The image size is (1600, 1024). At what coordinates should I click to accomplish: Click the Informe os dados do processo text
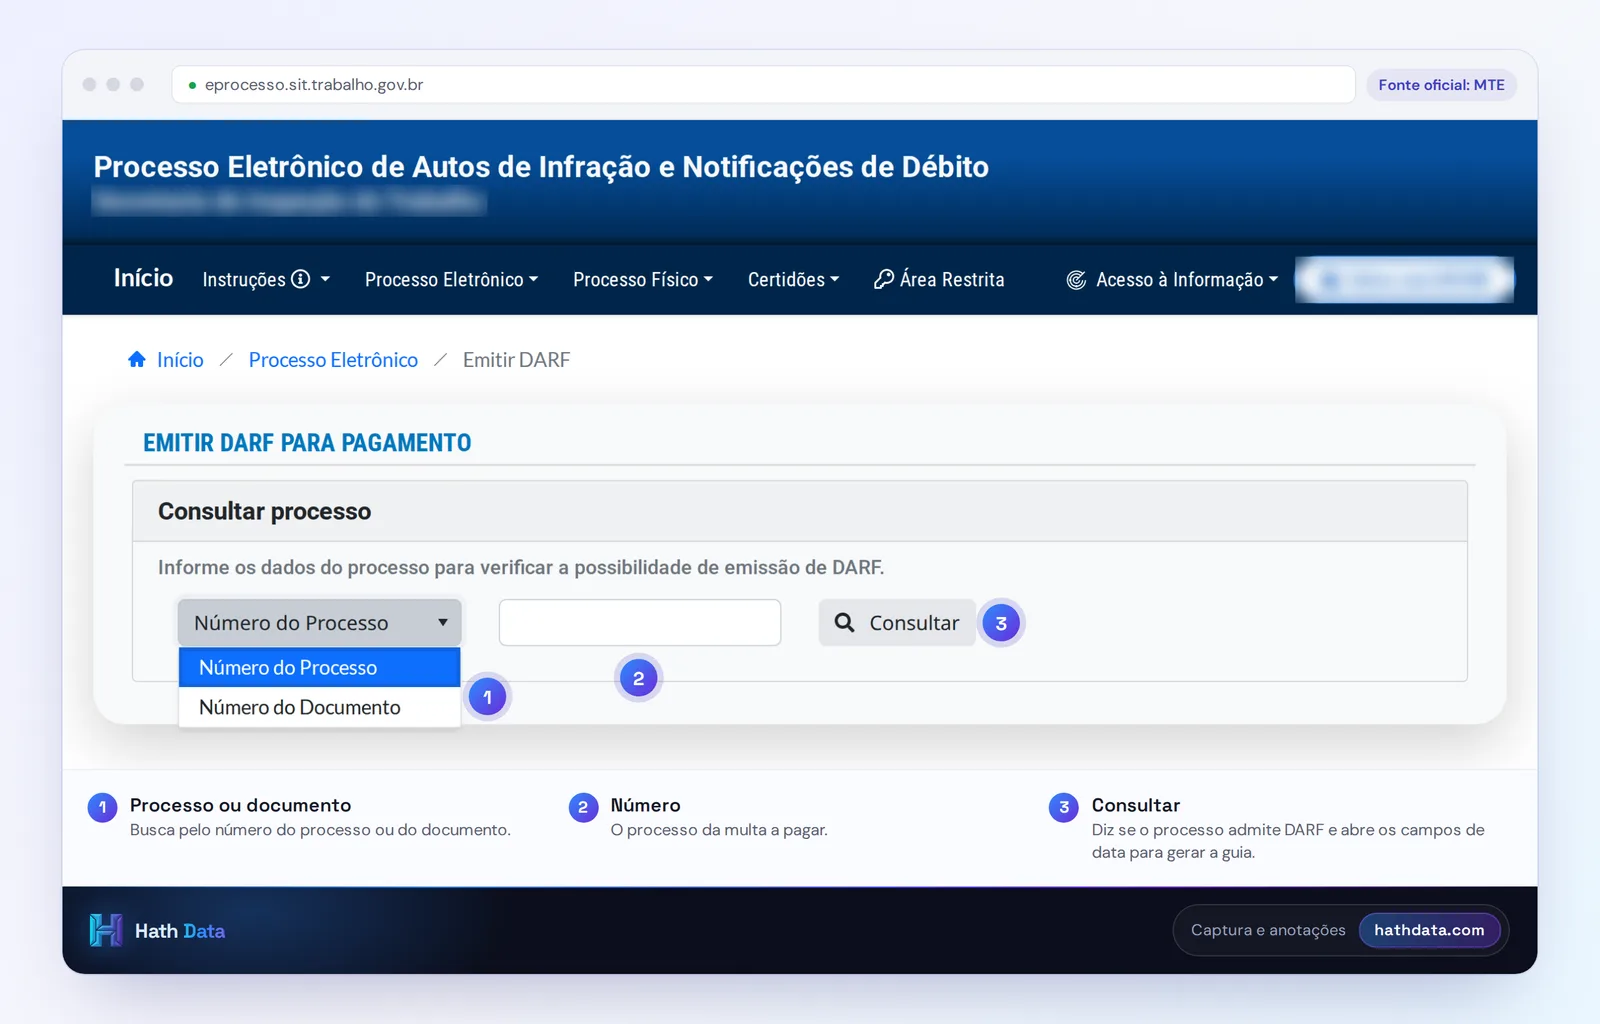[x=521, y=568]
